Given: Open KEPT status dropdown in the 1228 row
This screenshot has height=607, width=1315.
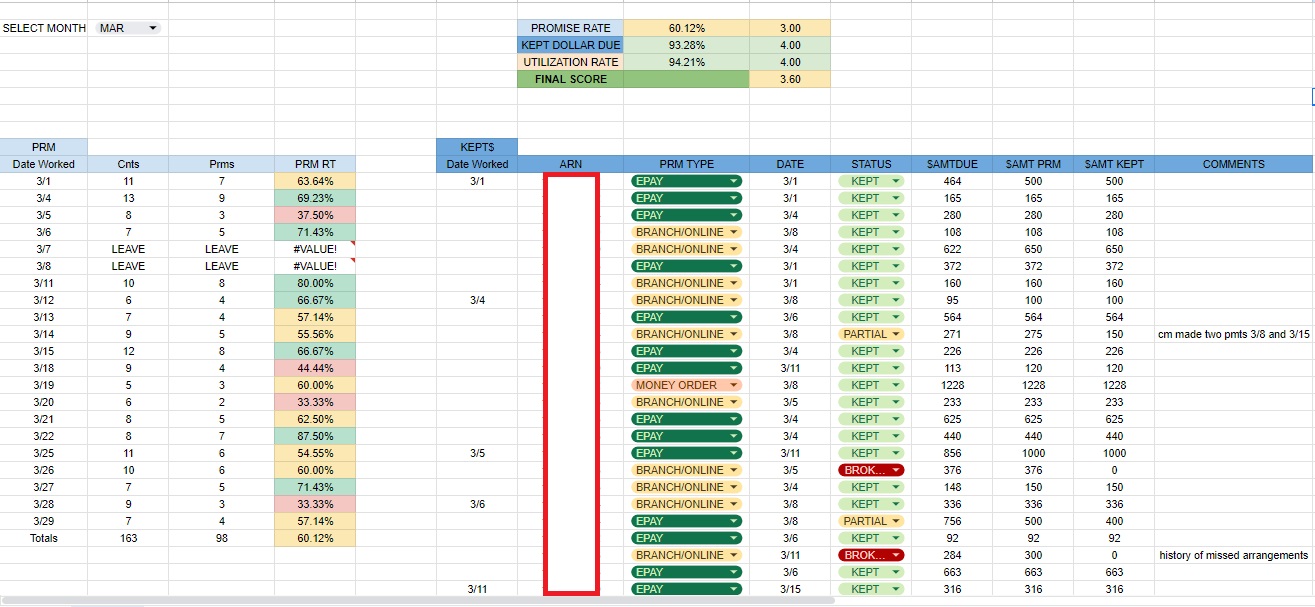Looking at the screenshot, I should pyautogui.click(x=871, y=385).
